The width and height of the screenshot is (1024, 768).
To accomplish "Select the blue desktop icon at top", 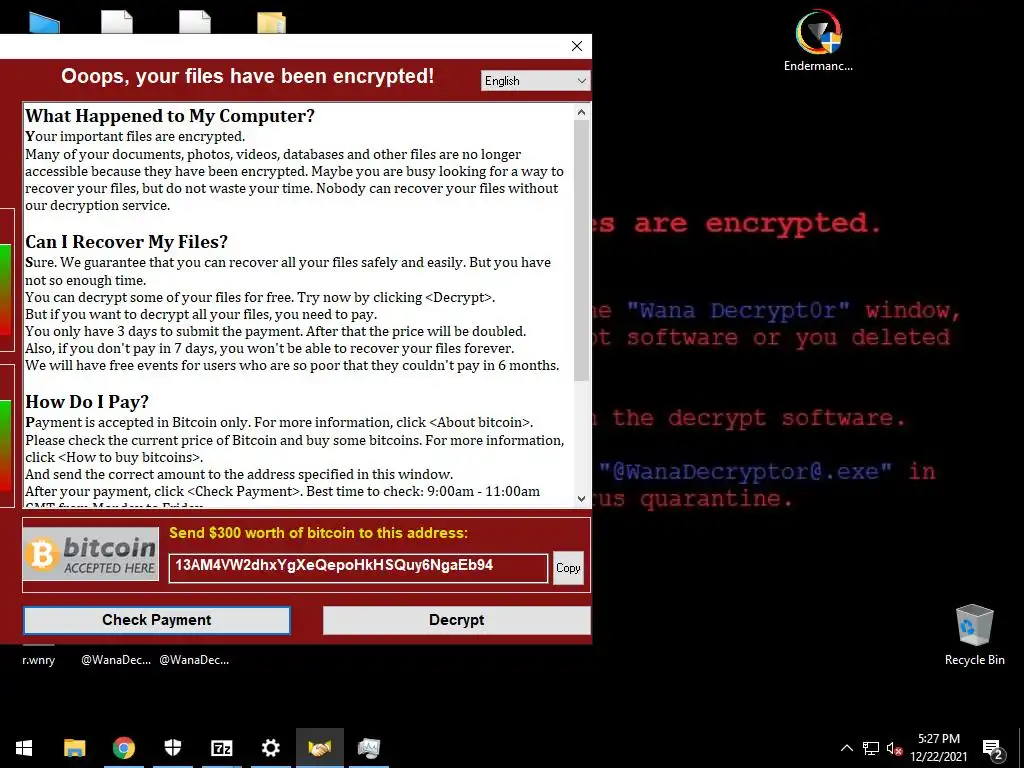I will 44,22.
